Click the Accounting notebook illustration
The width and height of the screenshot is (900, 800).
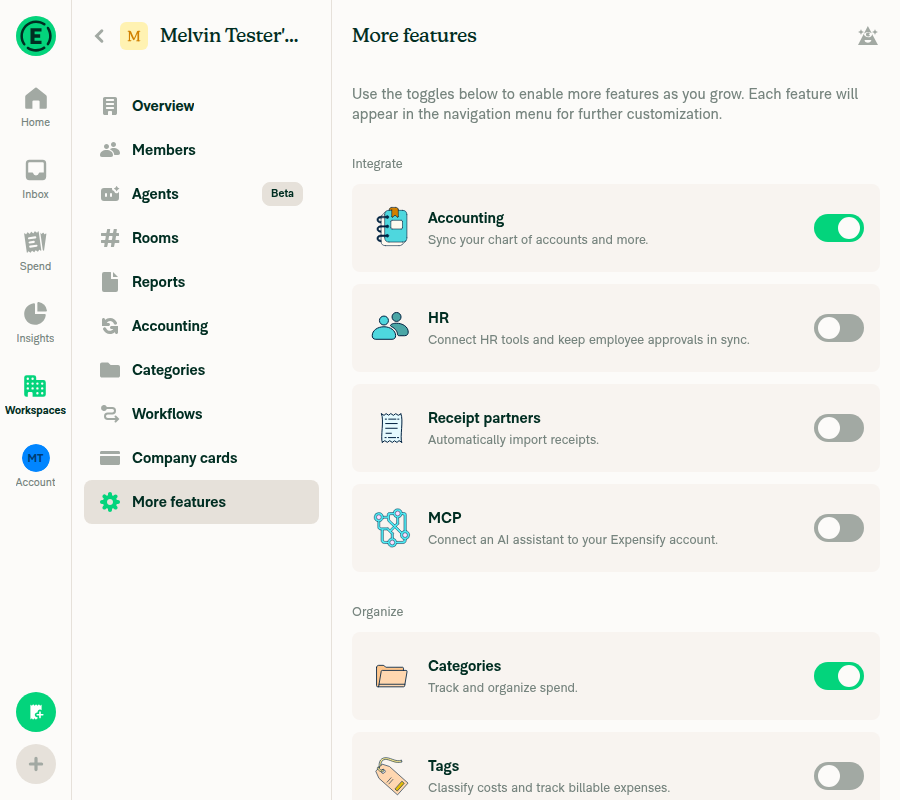point(392,227)
